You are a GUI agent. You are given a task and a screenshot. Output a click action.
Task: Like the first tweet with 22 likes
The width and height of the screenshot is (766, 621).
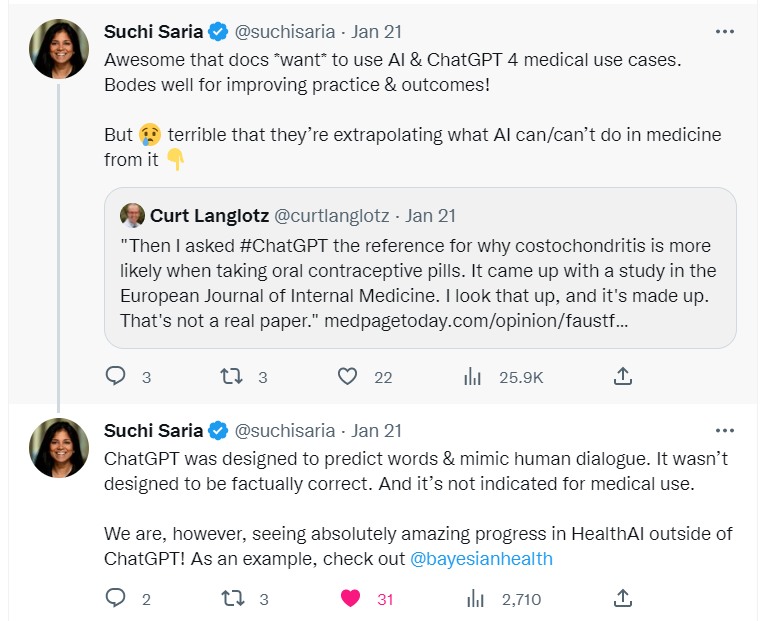pos(347,377)
